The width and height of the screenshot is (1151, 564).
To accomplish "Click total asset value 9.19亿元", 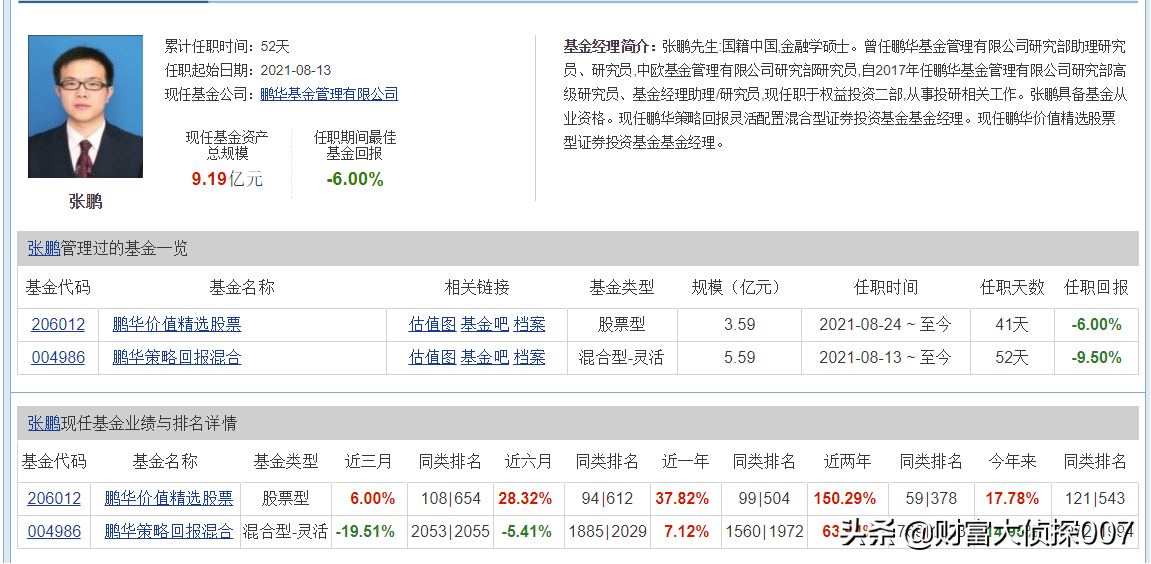I will [227, 178].
